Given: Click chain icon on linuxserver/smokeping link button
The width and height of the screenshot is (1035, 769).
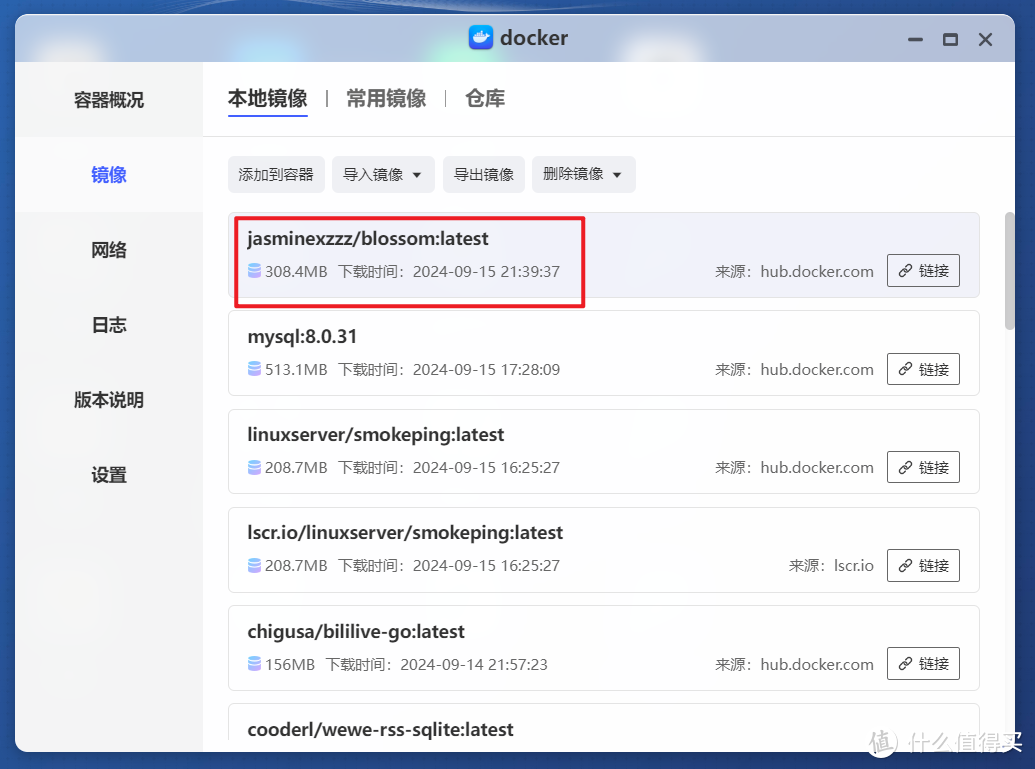Looking at the screenshot, I should tap(906, 467).
